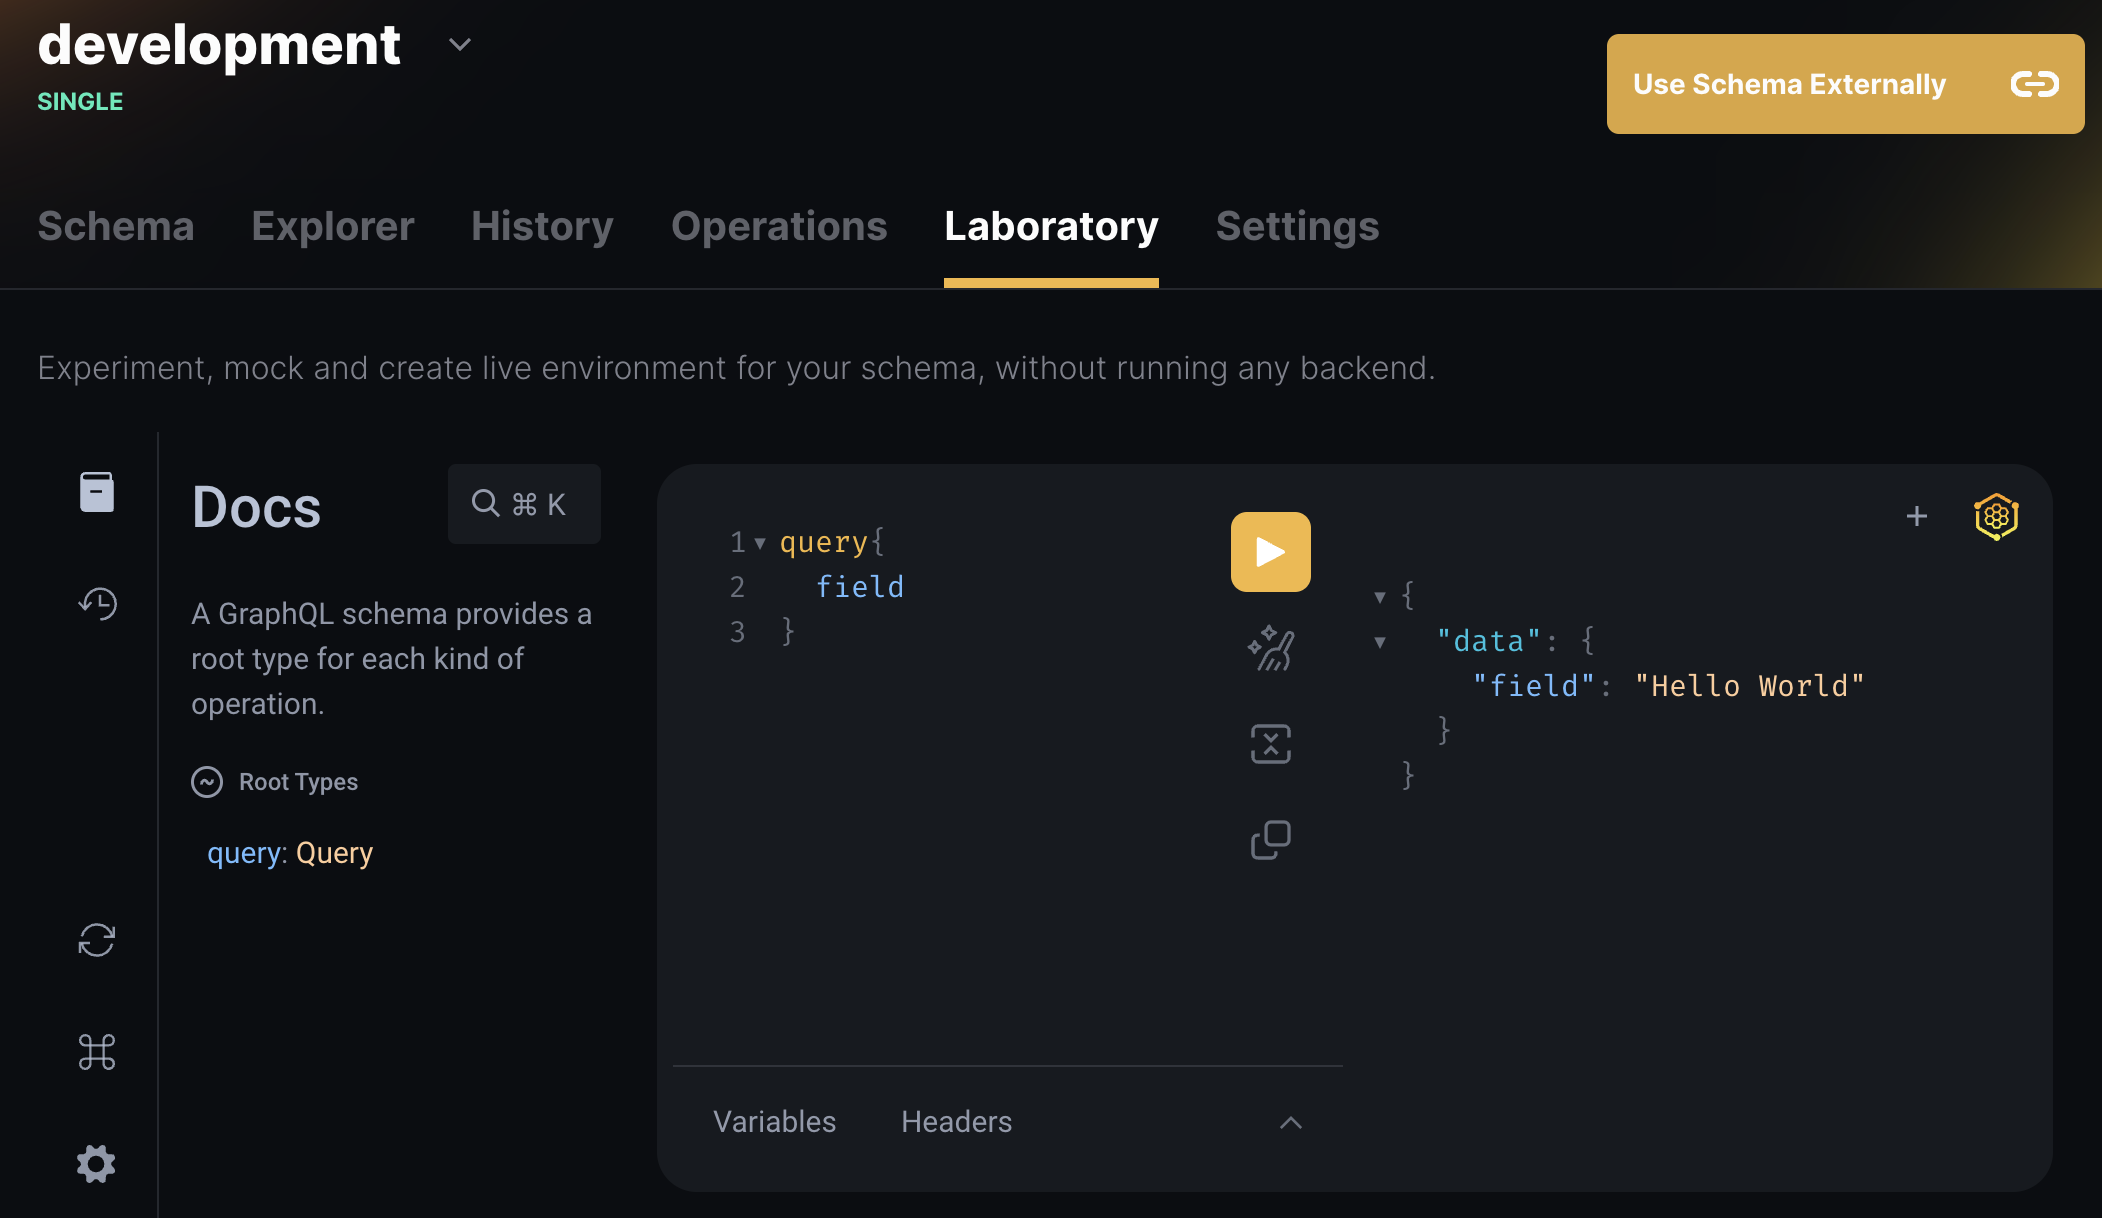
Task: Click the prettify query magic wand icon
Action: coord(1270,648)
